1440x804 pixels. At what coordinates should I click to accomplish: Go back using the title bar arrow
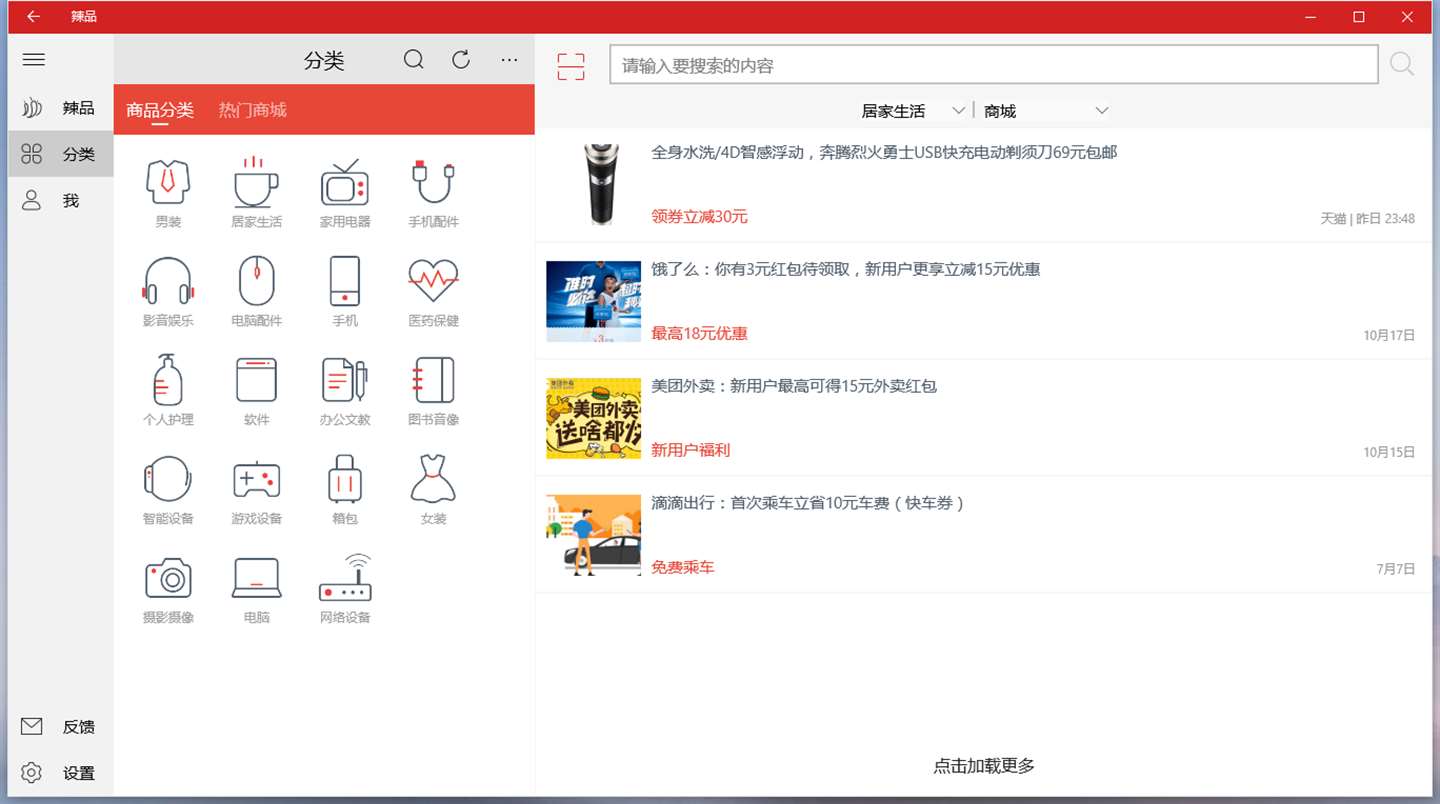(x=33, y=16)
